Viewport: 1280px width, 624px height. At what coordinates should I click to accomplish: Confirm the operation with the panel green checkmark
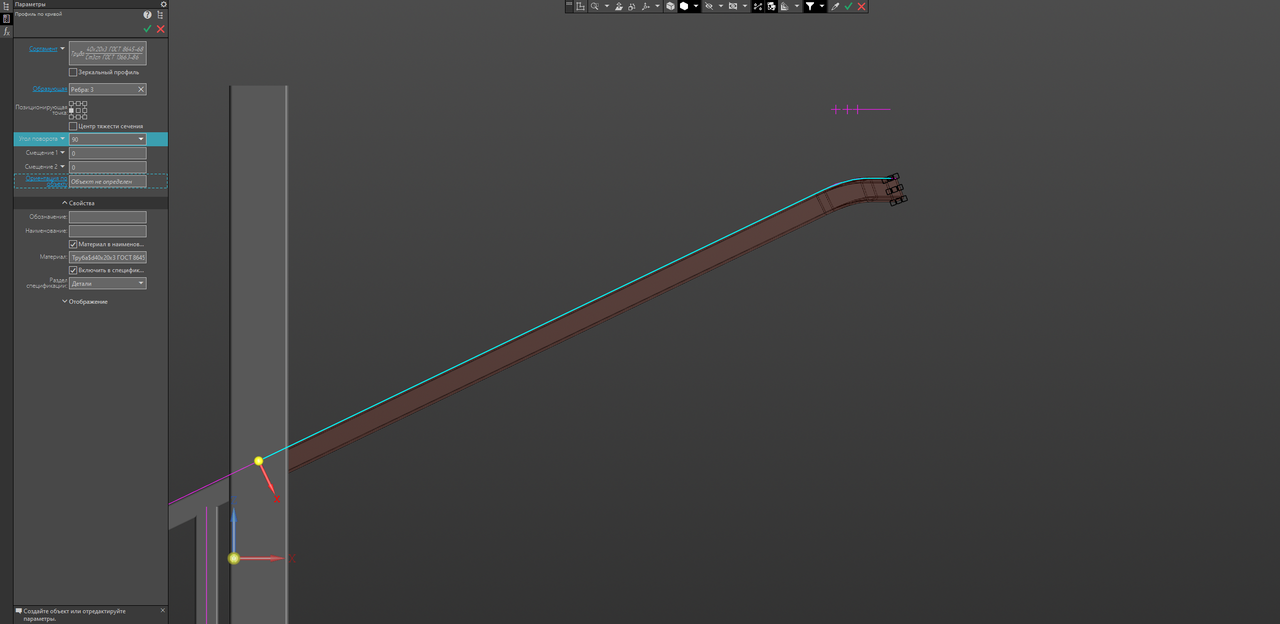147,29
